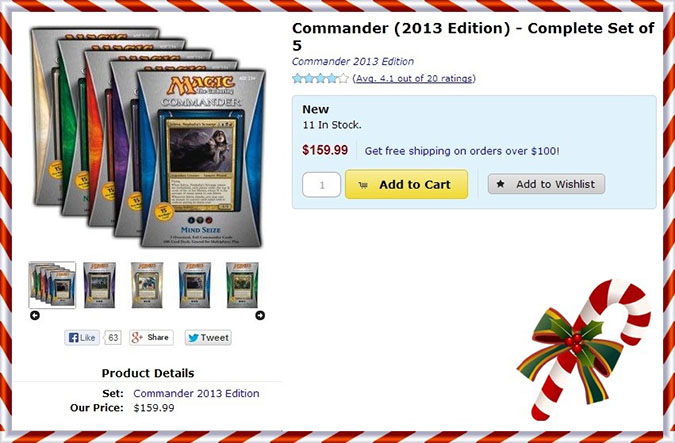Screen dimensions: 675x443
Task: Select the blue deck thumbnail
Action: (195, 285)
